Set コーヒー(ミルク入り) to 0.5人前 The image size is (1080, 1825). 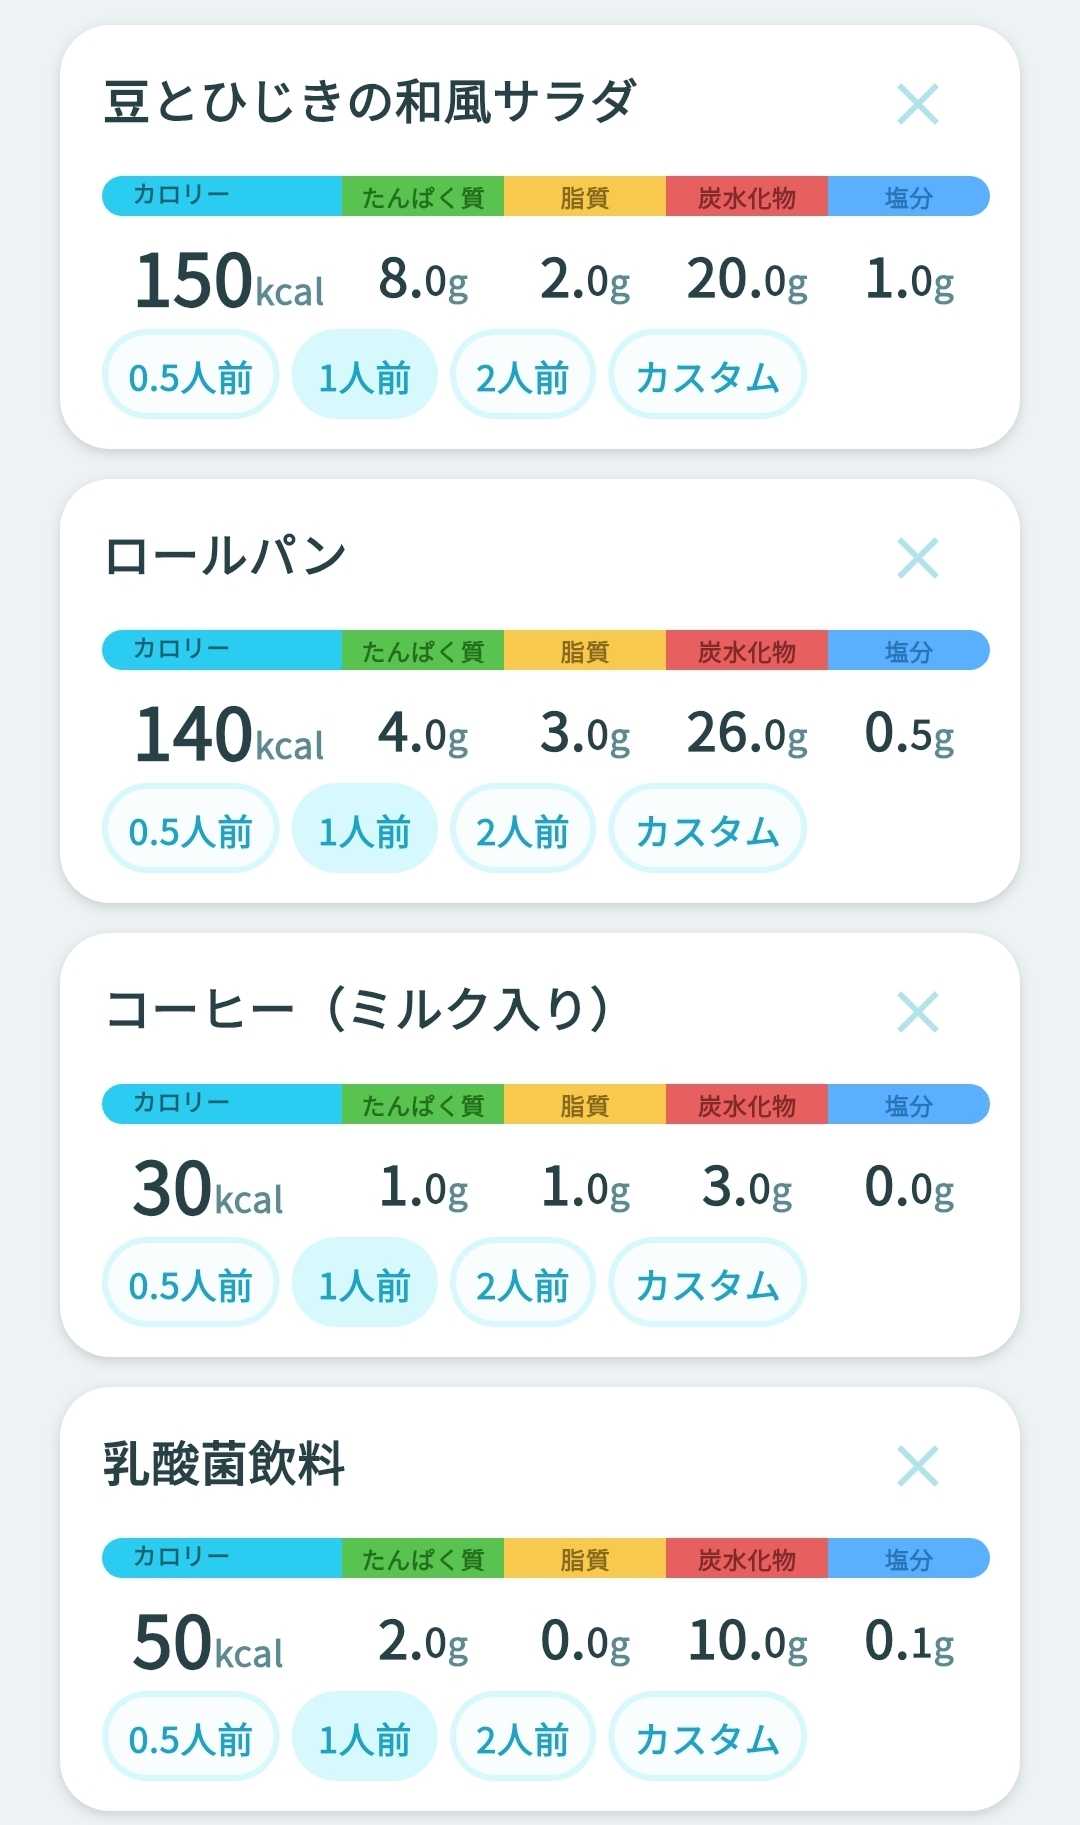pos(190,1283)
